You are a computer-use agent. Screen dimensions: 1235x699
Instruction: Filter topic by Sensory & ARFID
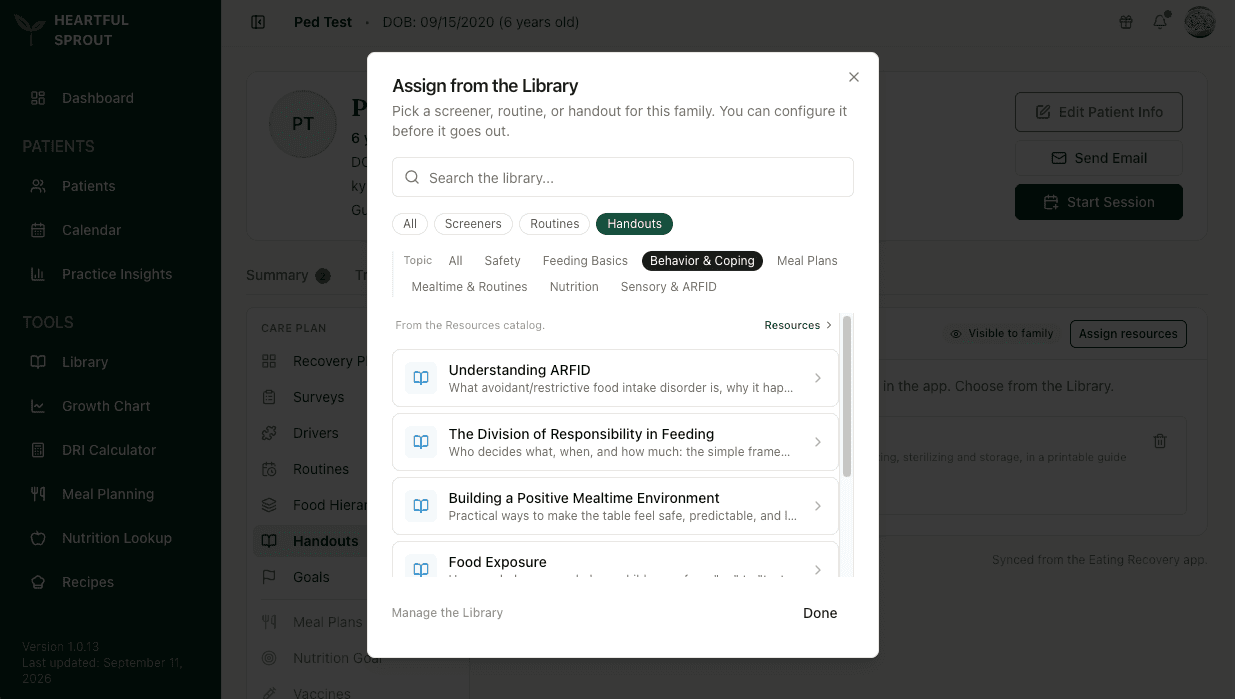point(669,287)
